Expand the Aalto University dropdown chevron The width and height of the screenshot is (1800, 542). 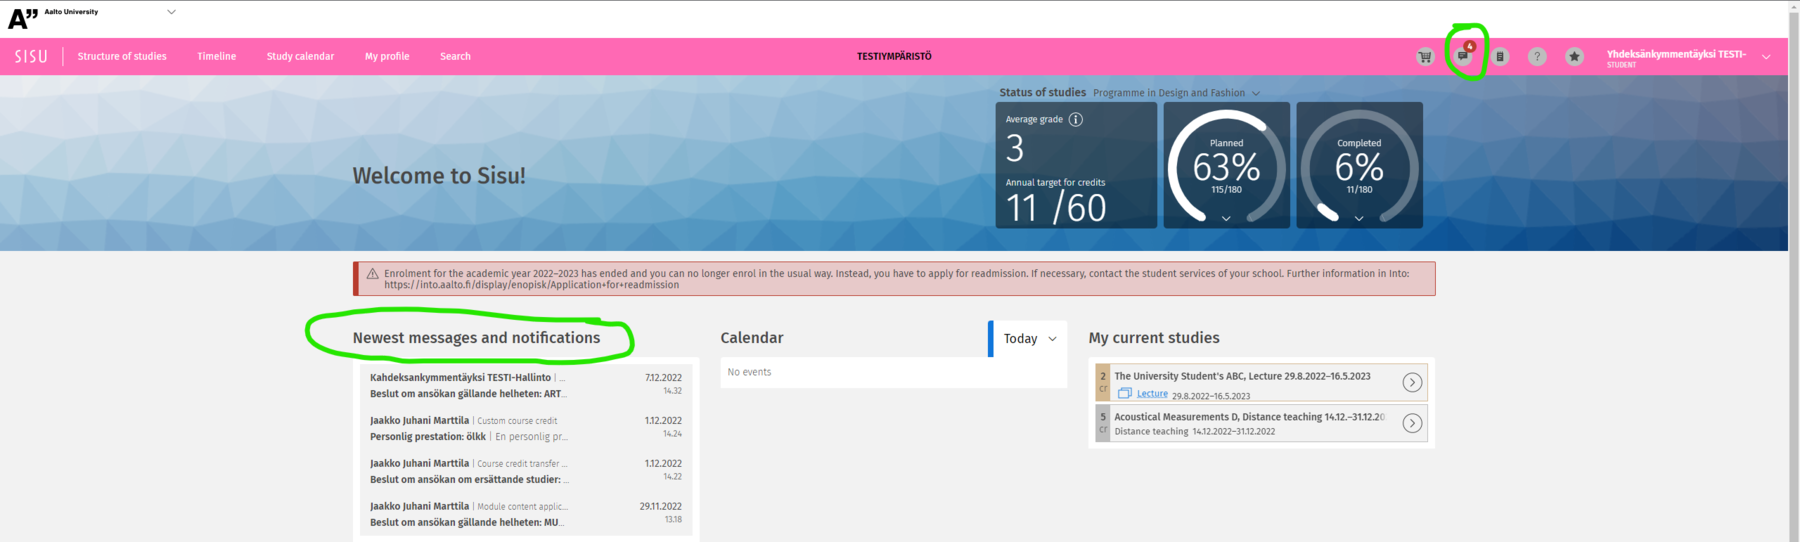171,12
